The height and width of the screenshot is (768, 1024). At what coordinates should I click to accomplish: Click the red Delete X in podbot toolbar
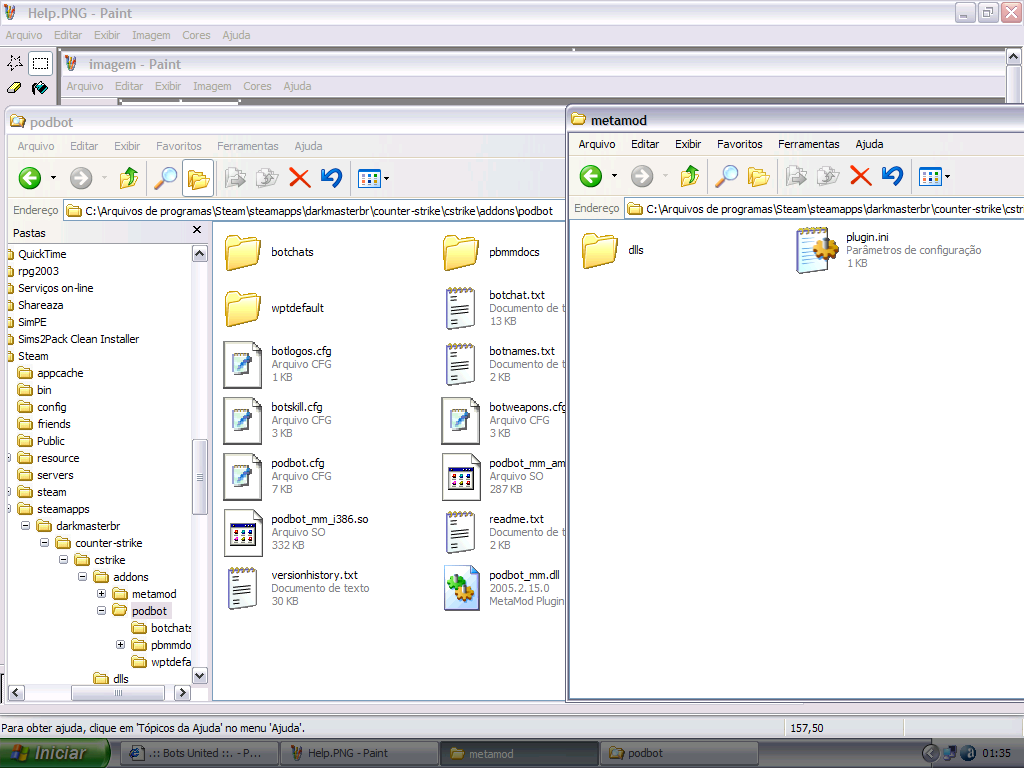tap(300, 178)
